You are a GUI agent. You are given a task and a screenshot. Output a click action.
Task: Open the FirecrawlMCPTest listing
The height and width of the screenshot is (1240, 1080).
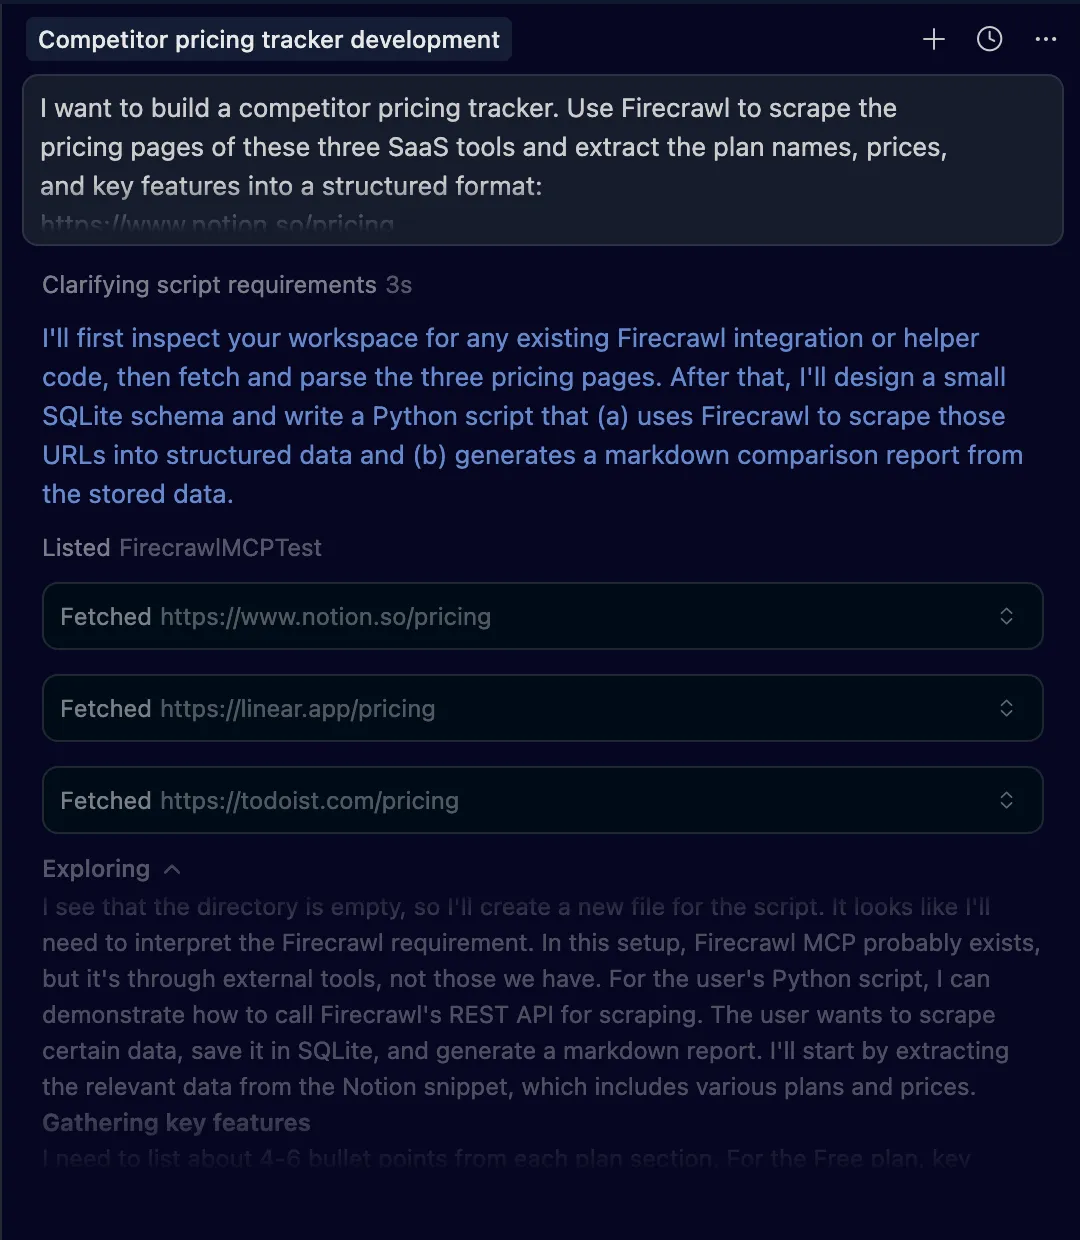click(x=220, y=548)
